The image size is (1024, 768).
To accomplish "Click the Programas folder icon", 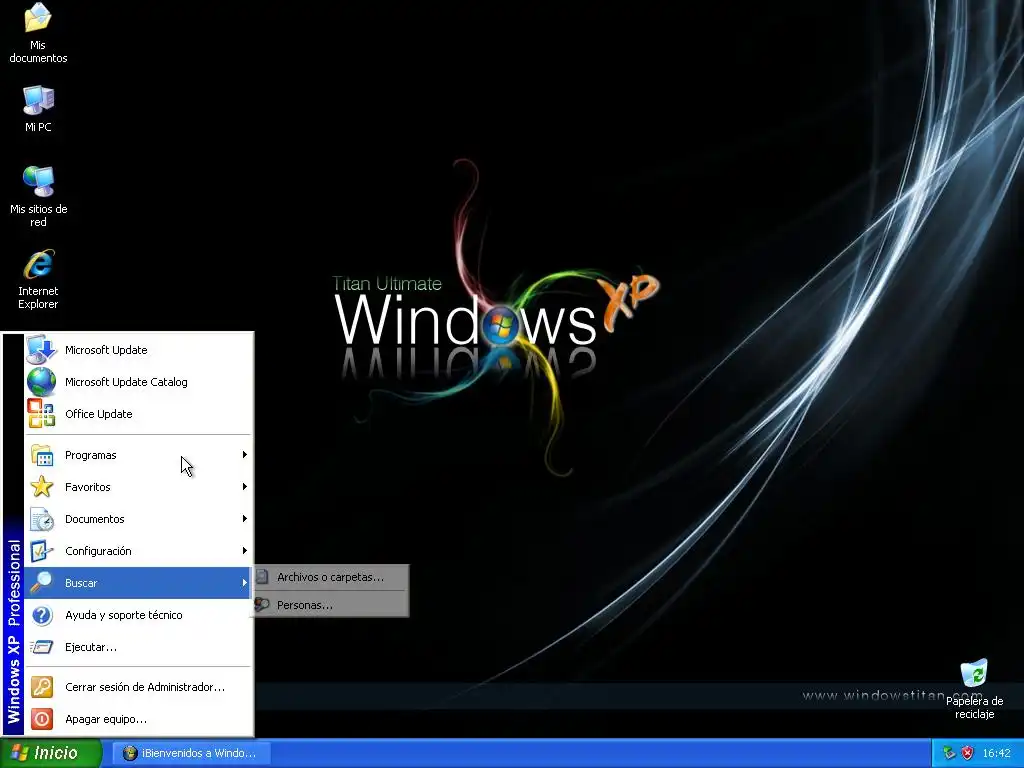I will coord(42,455).
